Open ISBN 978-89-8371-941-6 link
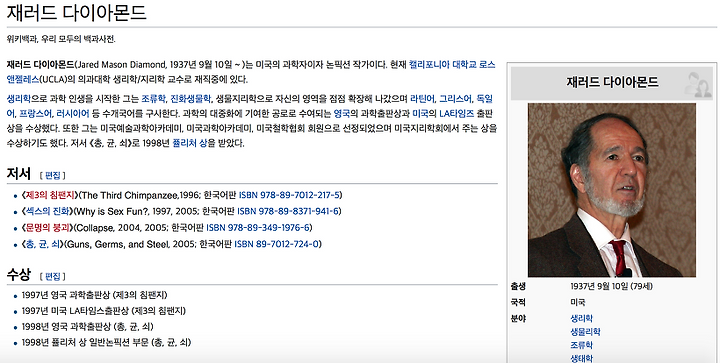720x363 pixels. (288, 211)
